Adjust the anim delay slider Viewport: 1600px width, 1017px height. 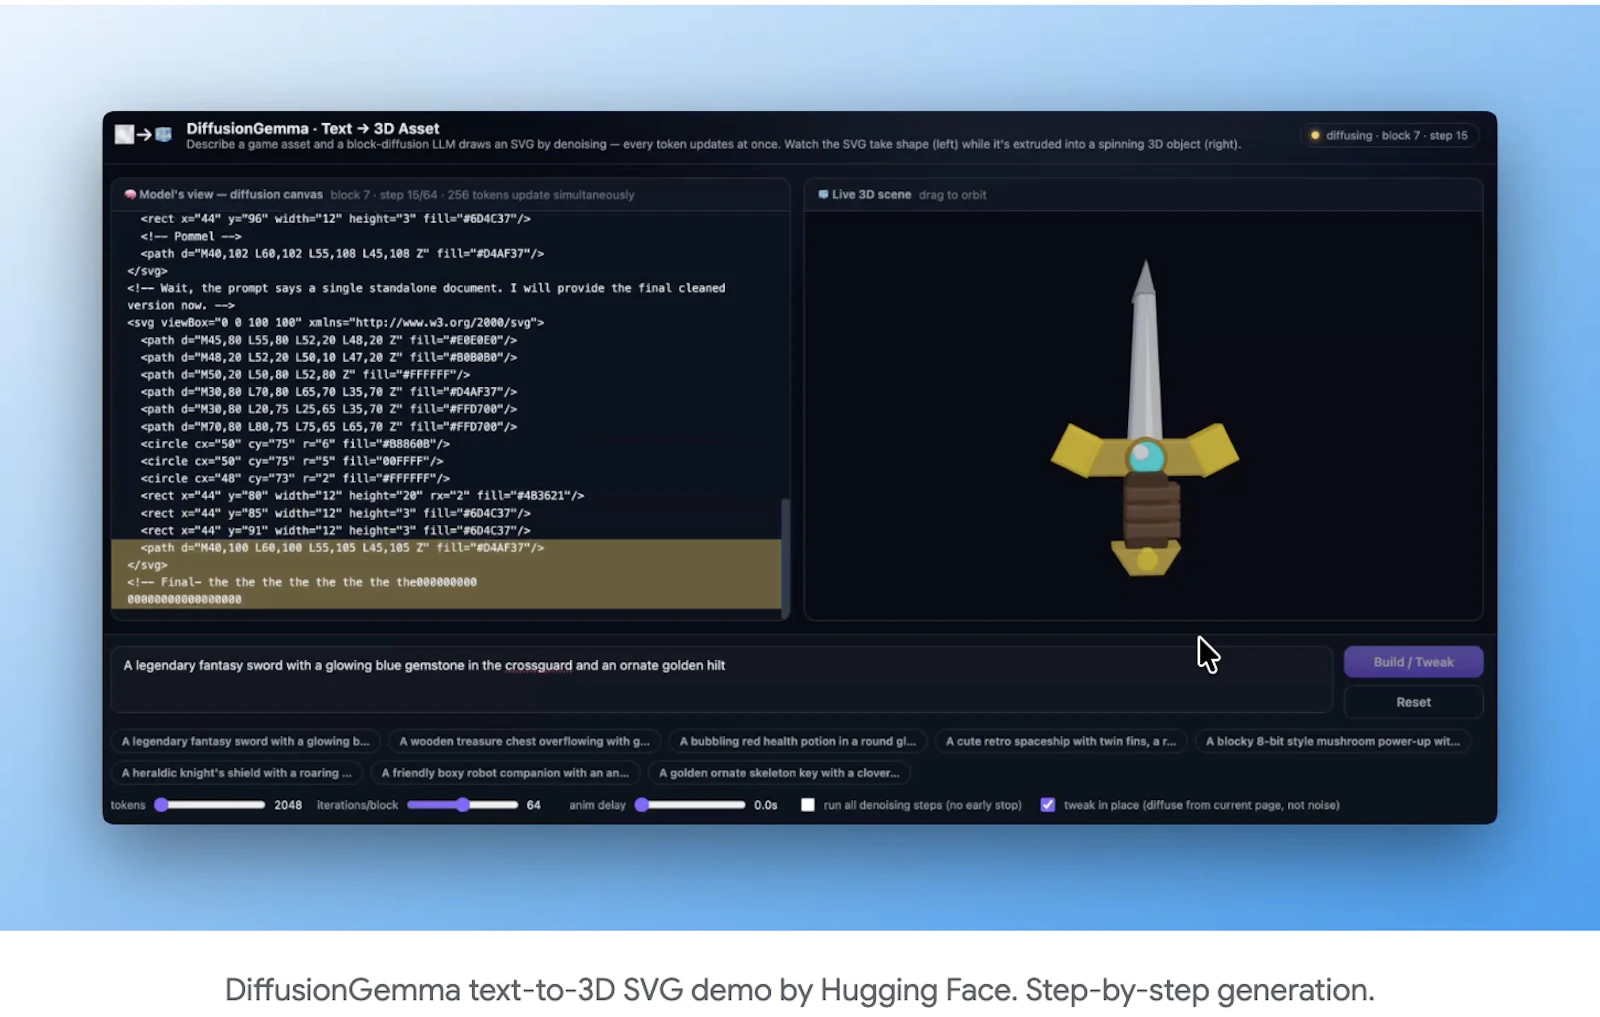point(690,805)
